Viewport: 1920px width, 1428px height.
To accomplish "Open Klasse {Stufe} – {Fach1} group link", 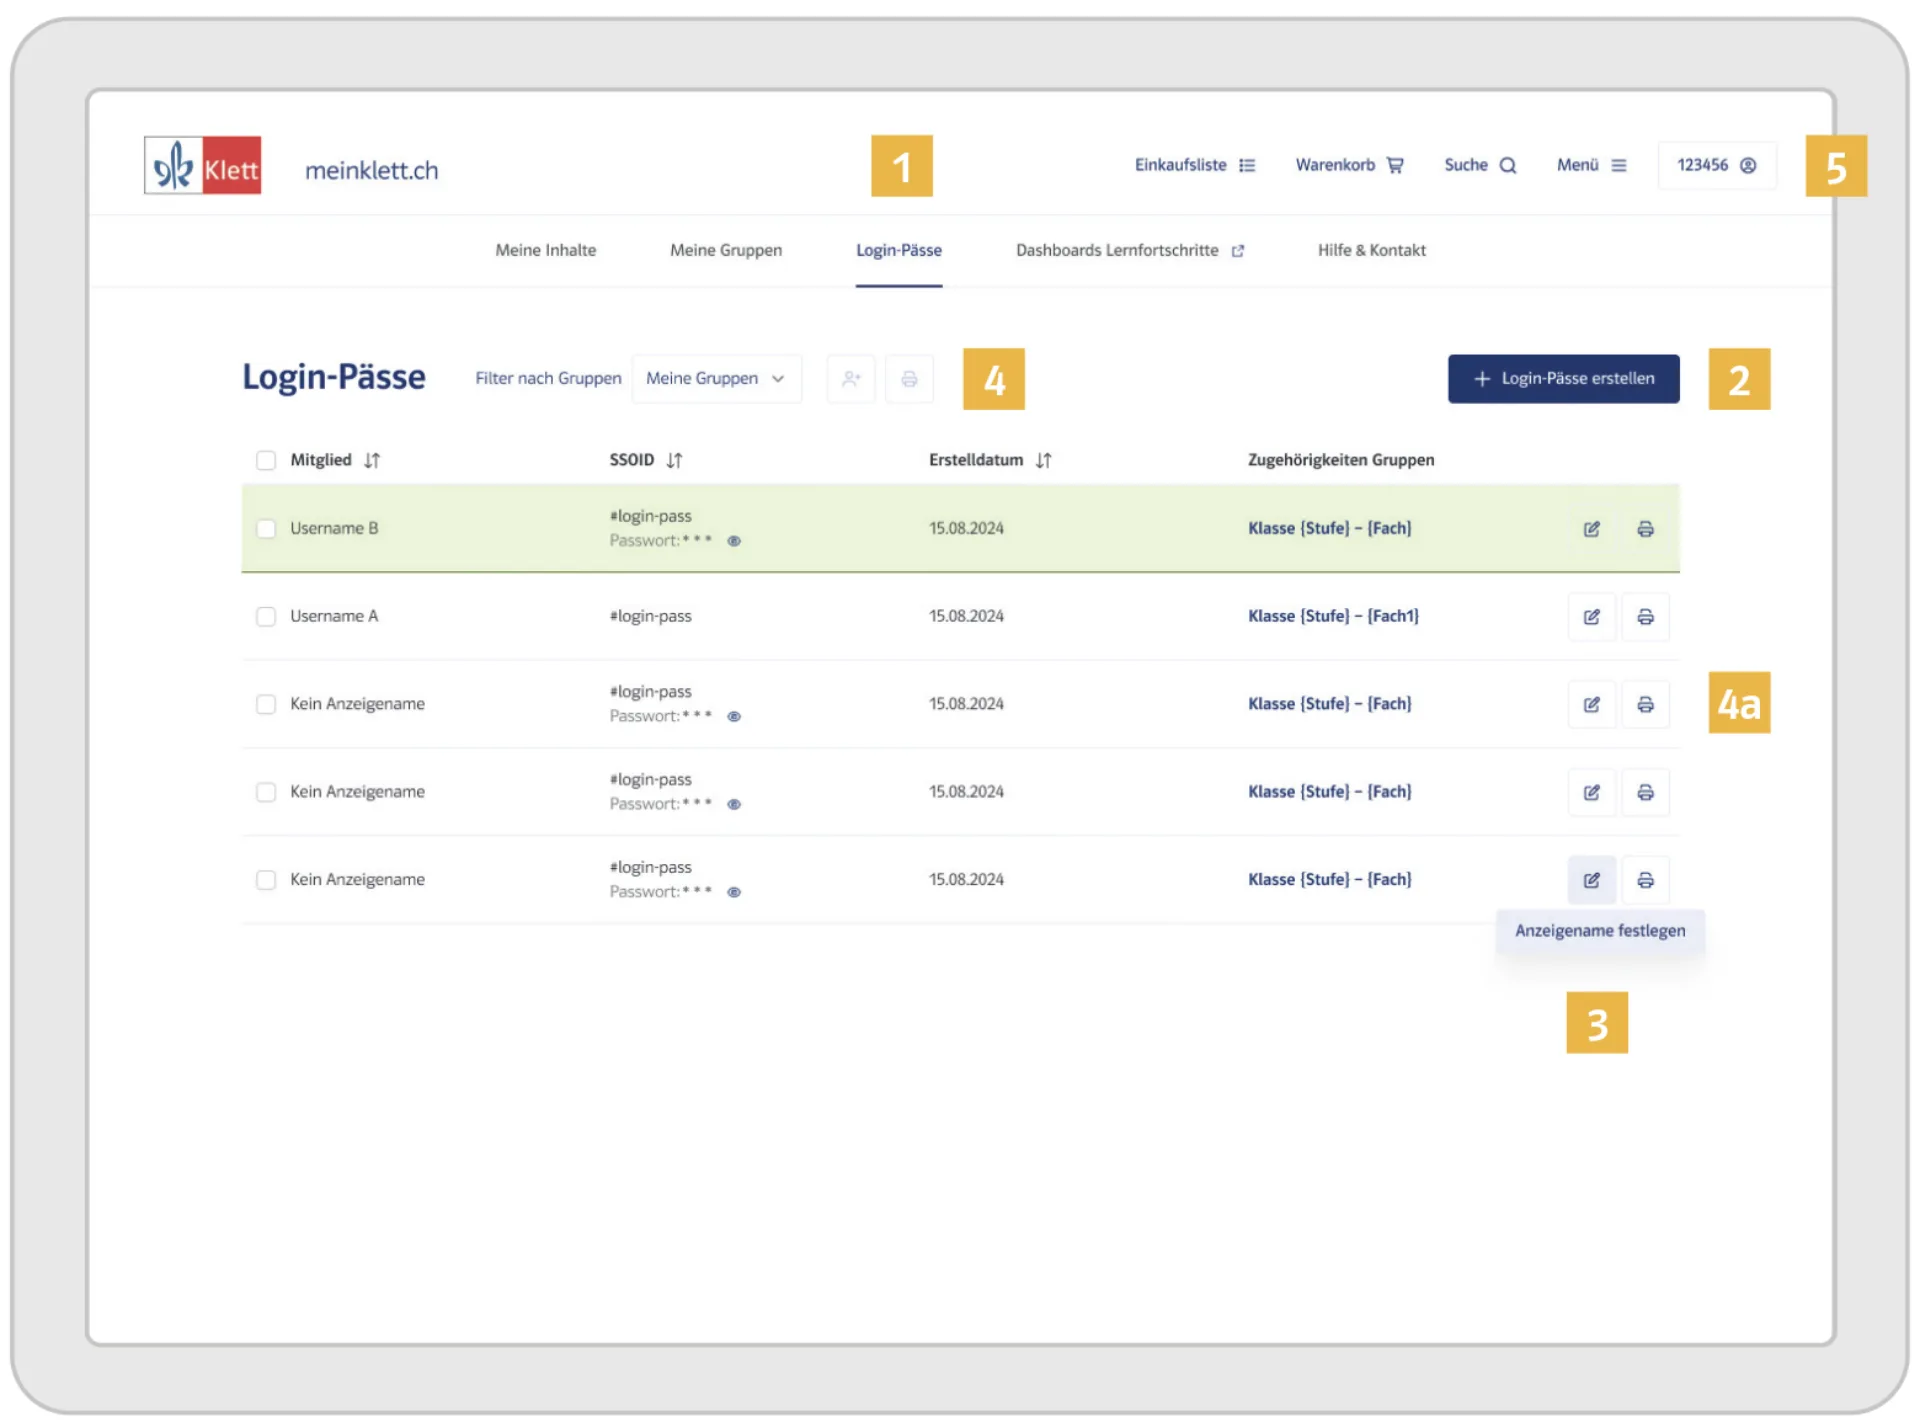I will 1333,616.
